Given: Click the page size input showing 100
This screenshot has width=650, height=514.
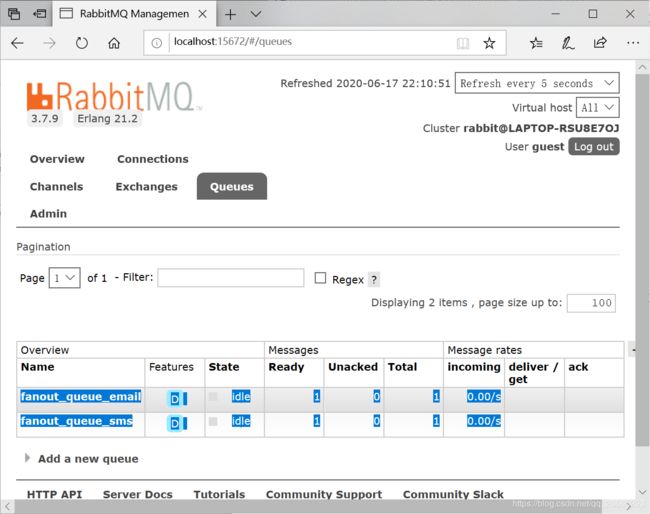Looking at the screenshot, I should (591, 303).
